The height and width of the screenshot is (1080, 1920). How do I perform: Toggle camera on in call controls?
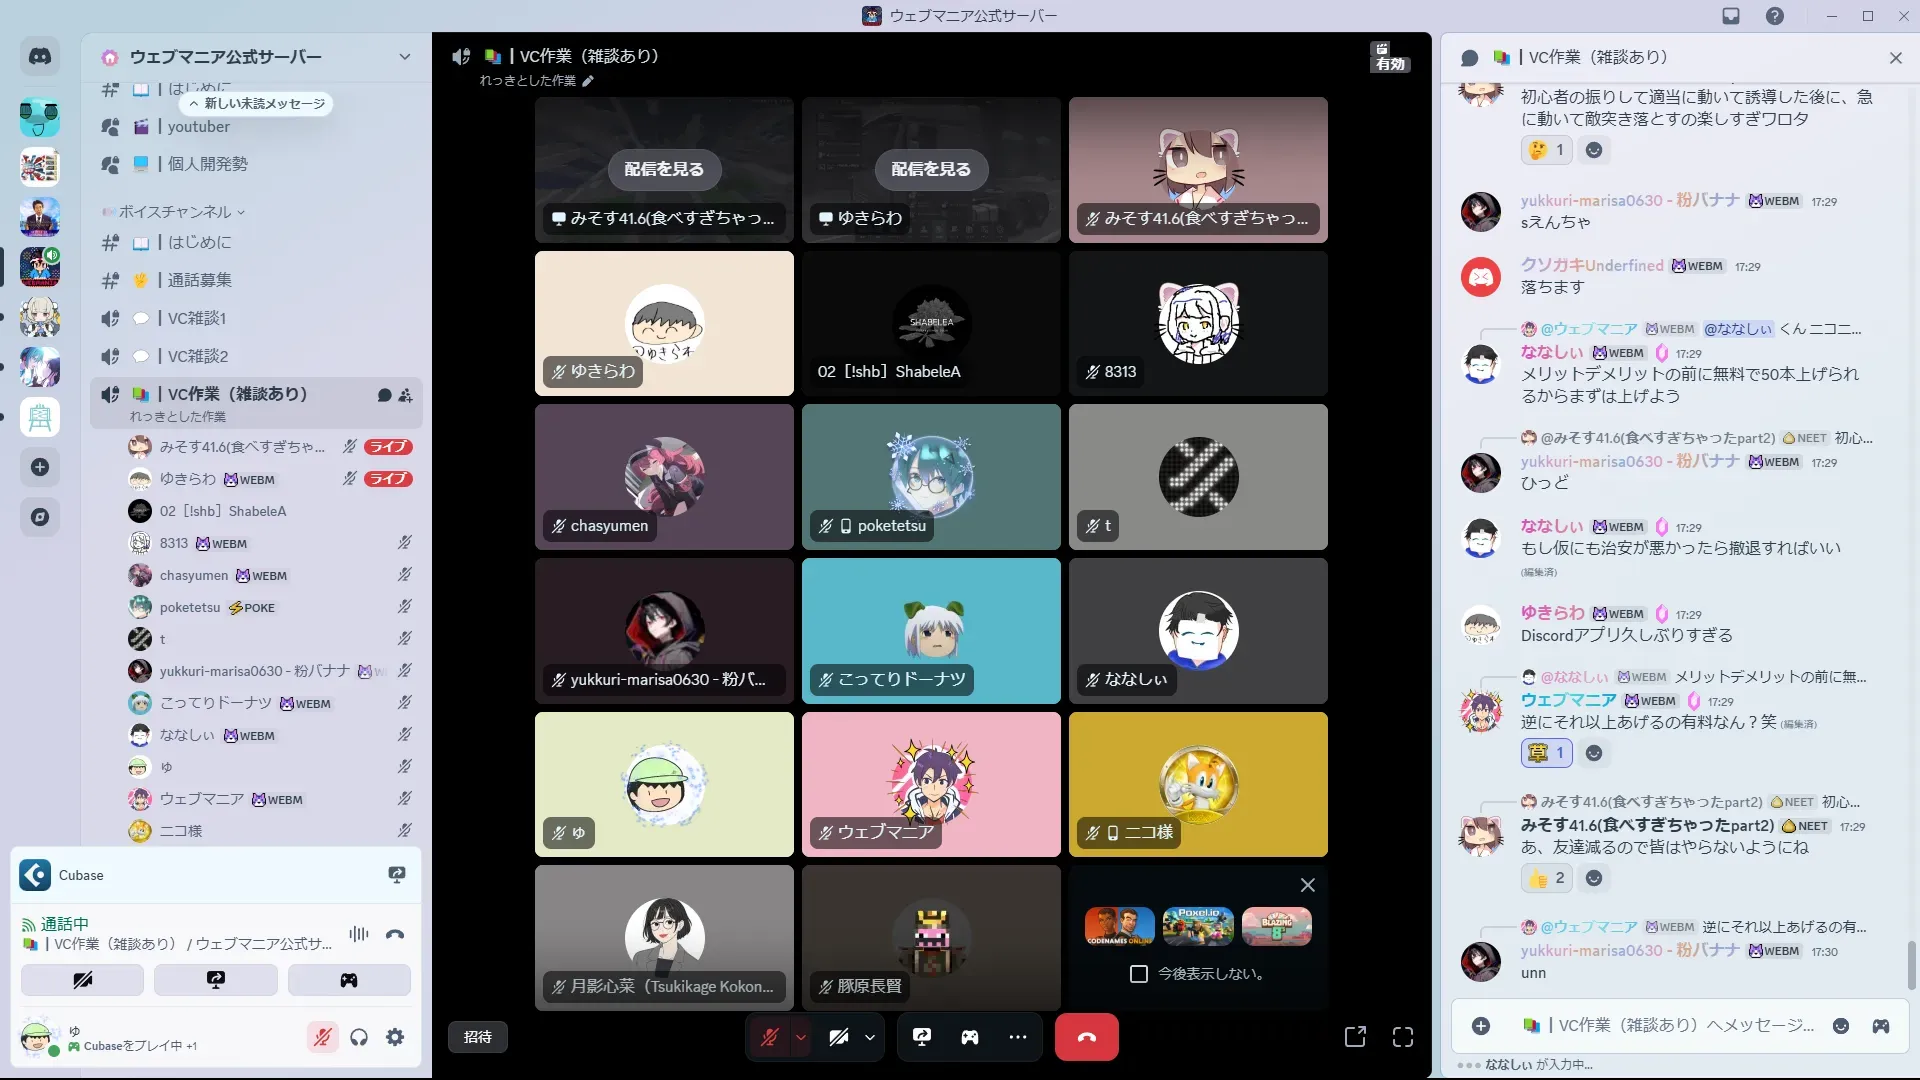(x=838, y=1037)
